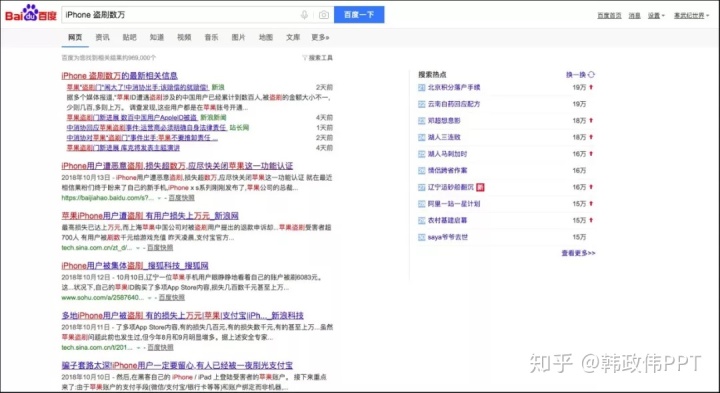Screen dimensions: 720x393
Task: Expand the arrow beside tech.sina.com.cn/zt_d/ URL
Action: 138,248
